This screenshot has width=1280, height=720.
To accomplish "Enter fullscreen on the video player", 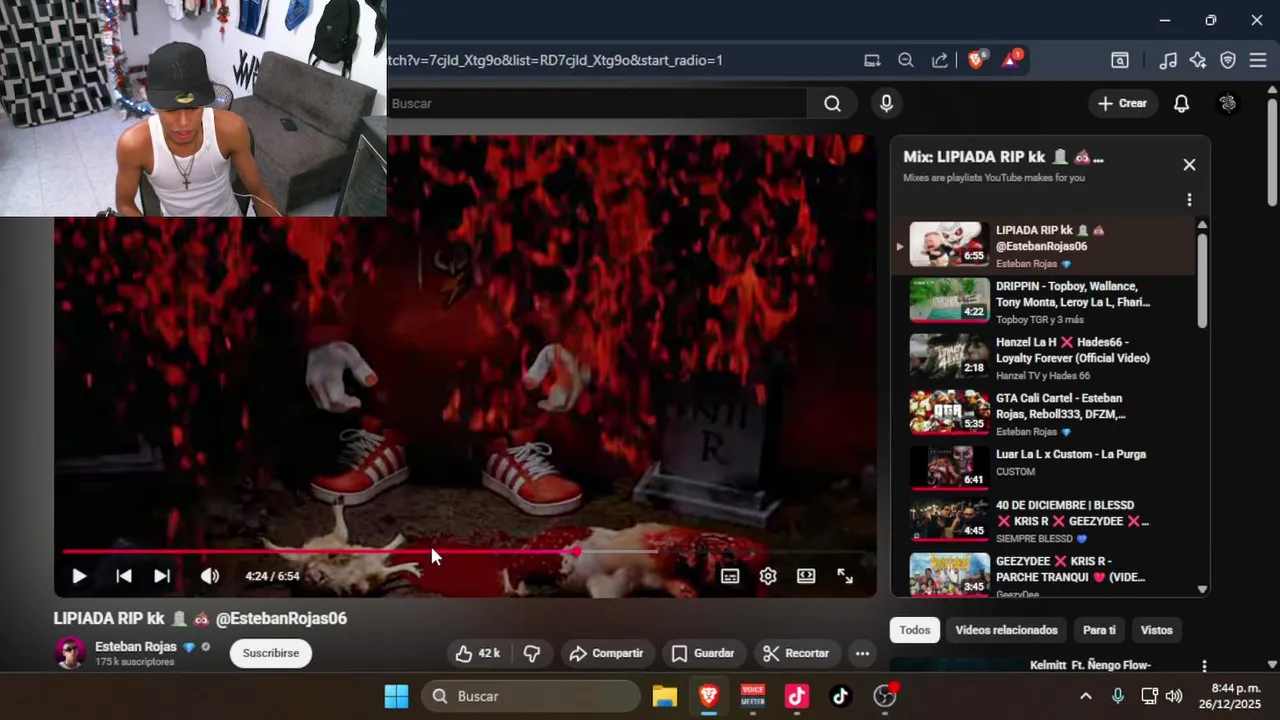I will tap(845, 576).
